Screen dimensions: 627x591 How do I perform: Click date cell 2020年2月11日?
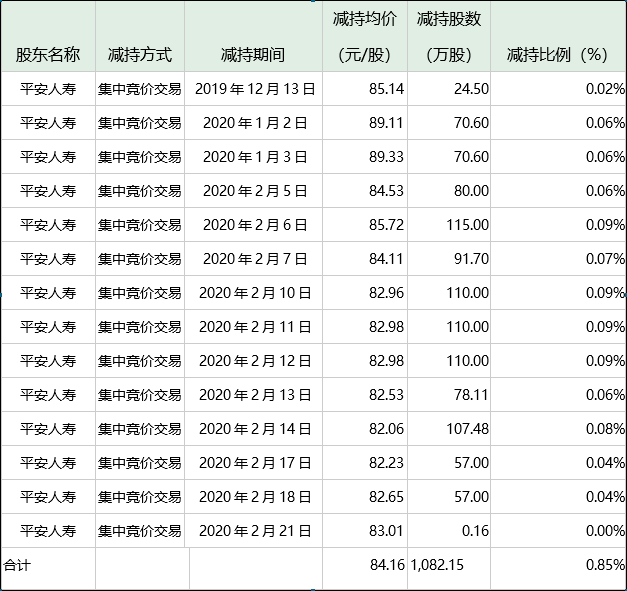[x=255, y=327]
